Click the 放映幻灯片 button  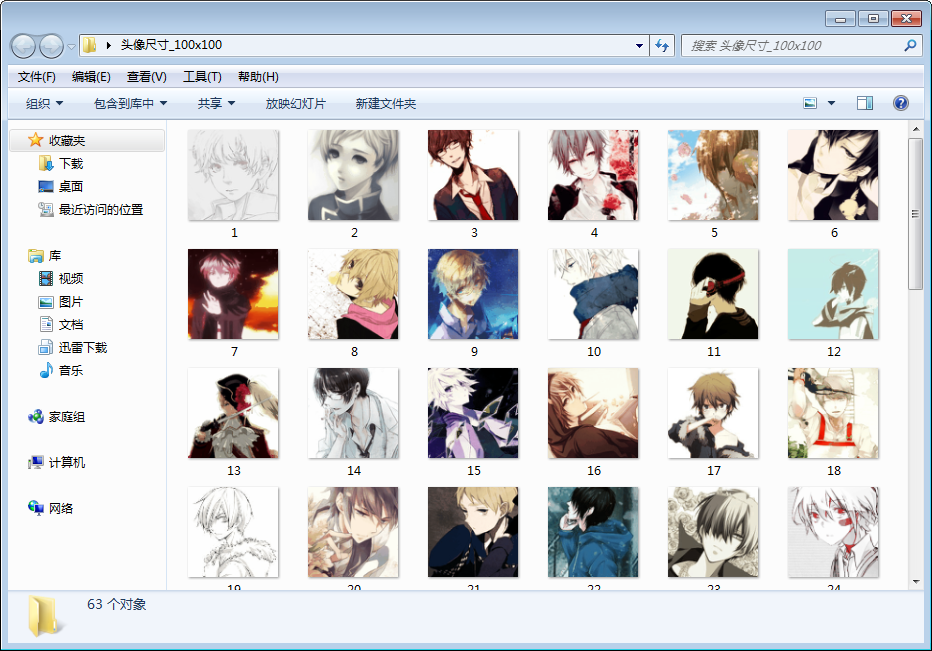click(x=295, y=103)
